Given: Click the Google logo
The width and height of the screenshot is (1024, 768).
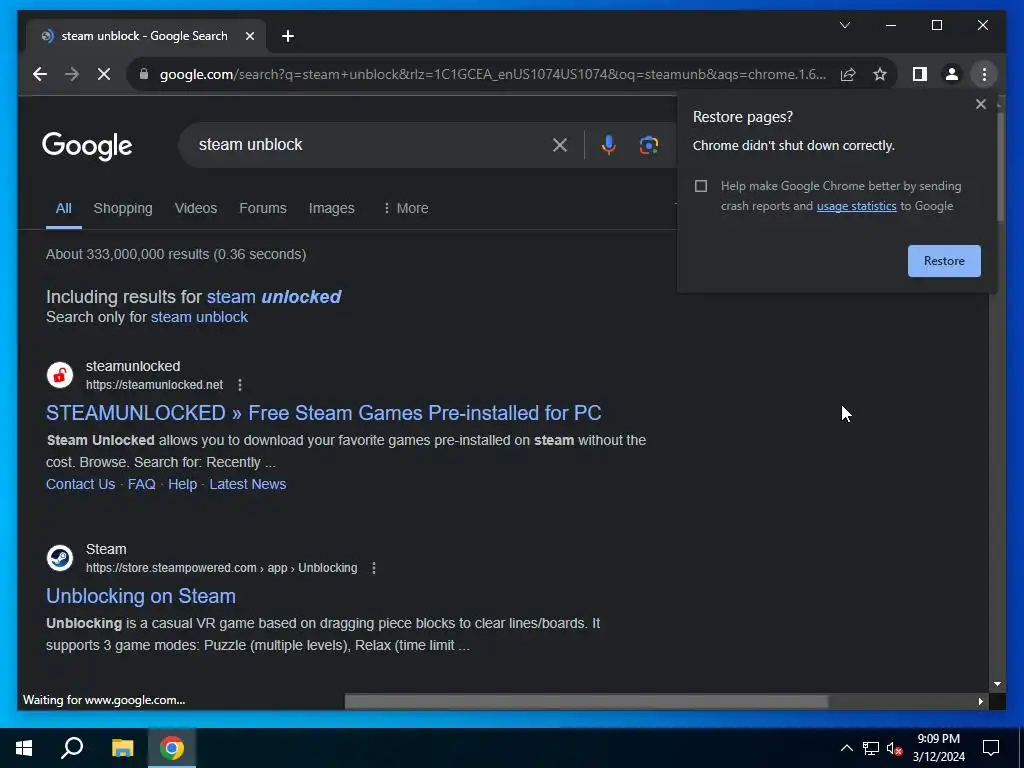Looking at the screenshot, I should pos(87,146).
